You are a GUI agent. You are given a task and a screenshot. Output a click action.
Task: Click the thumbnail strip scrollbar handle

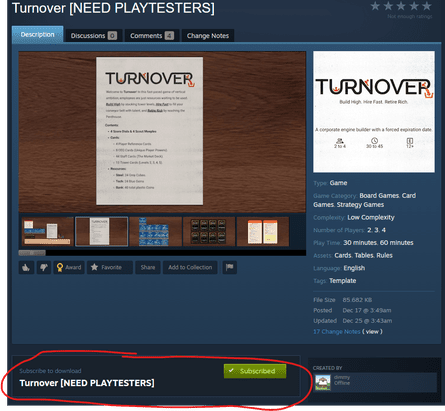coord(32,253)
